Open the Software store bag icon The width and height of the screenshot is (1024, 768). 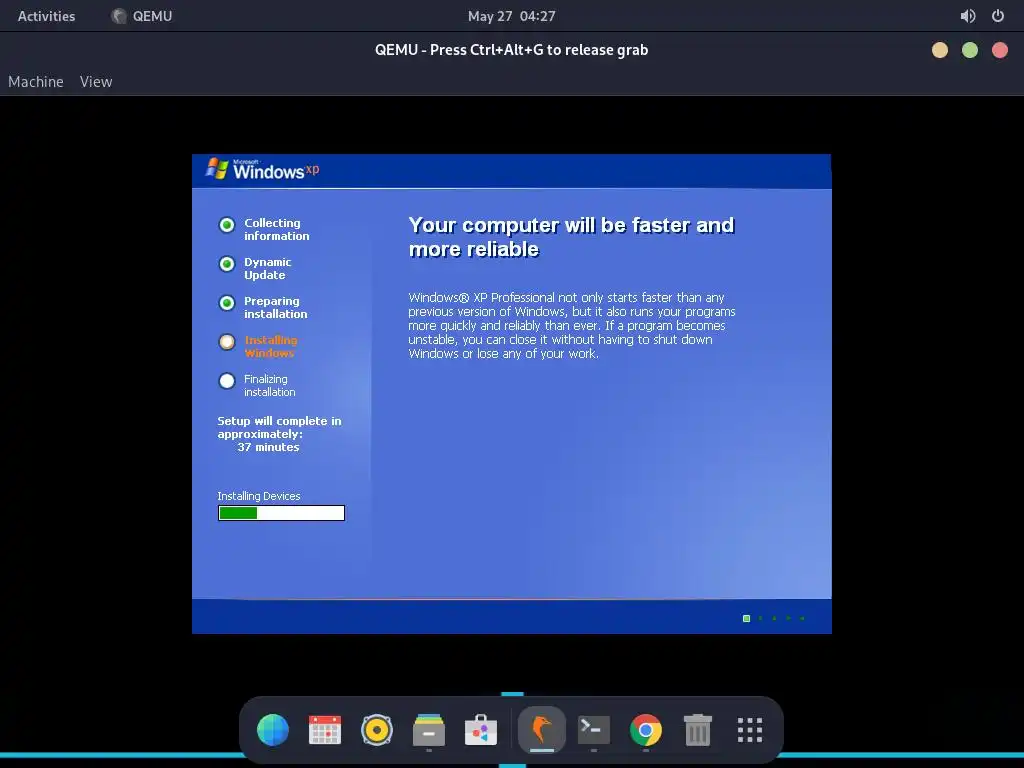[x=481, y=729]
